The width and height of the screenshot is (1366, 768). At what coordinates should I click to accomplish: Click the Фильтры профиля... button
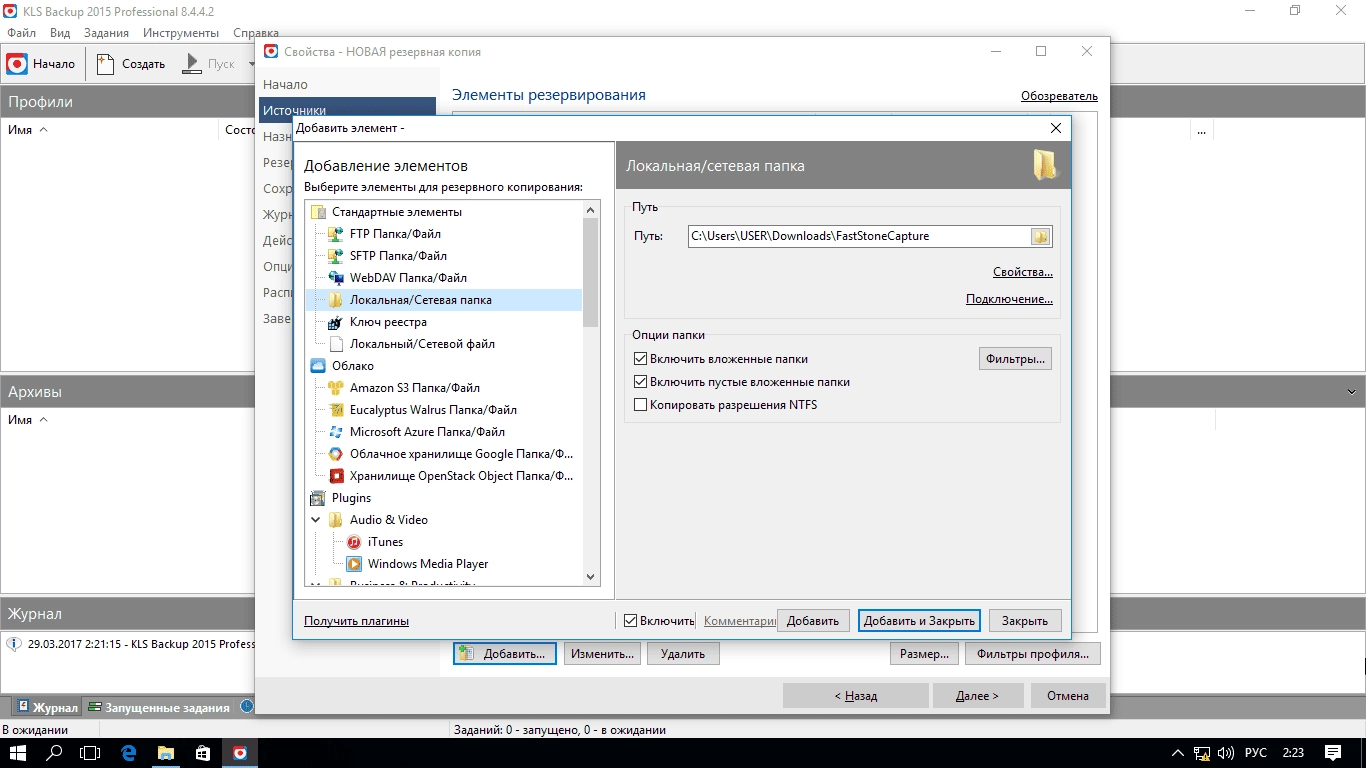pyautogui.click(x=1033, y=654)
